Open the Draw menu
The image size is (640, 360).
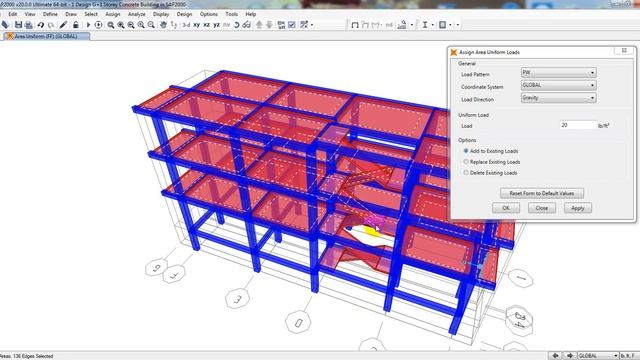tap(71, 14)
